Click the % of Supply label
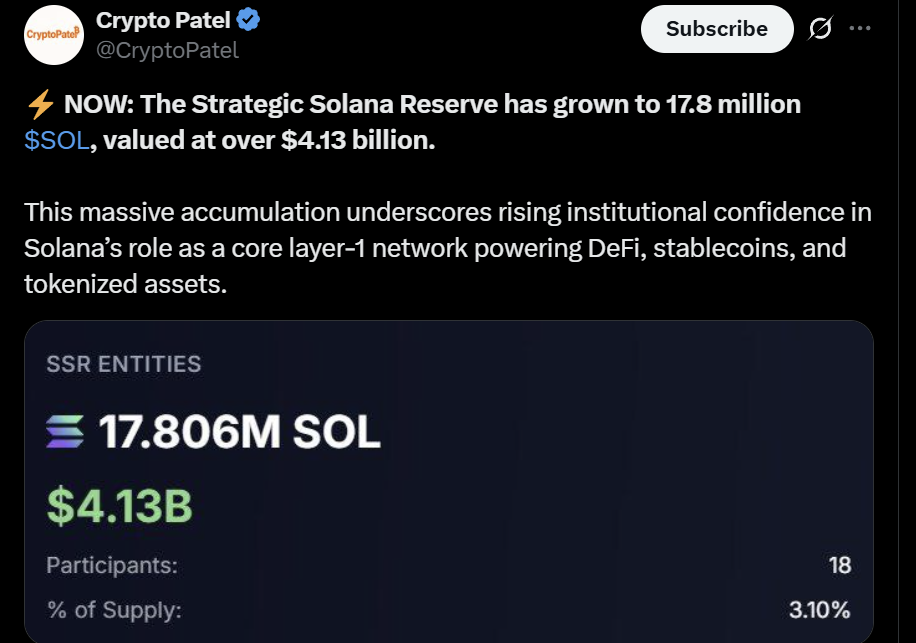Screen dimensions: 916x643 click(x=114, y=609)
